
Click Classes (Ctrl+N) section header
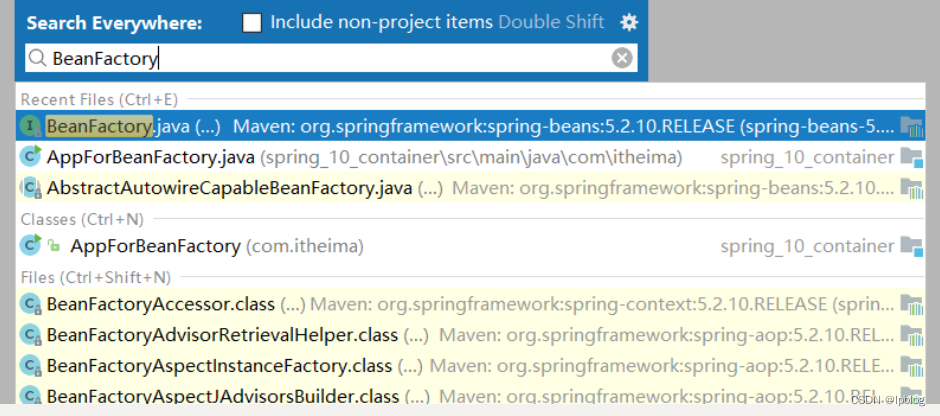pos(82,219)
